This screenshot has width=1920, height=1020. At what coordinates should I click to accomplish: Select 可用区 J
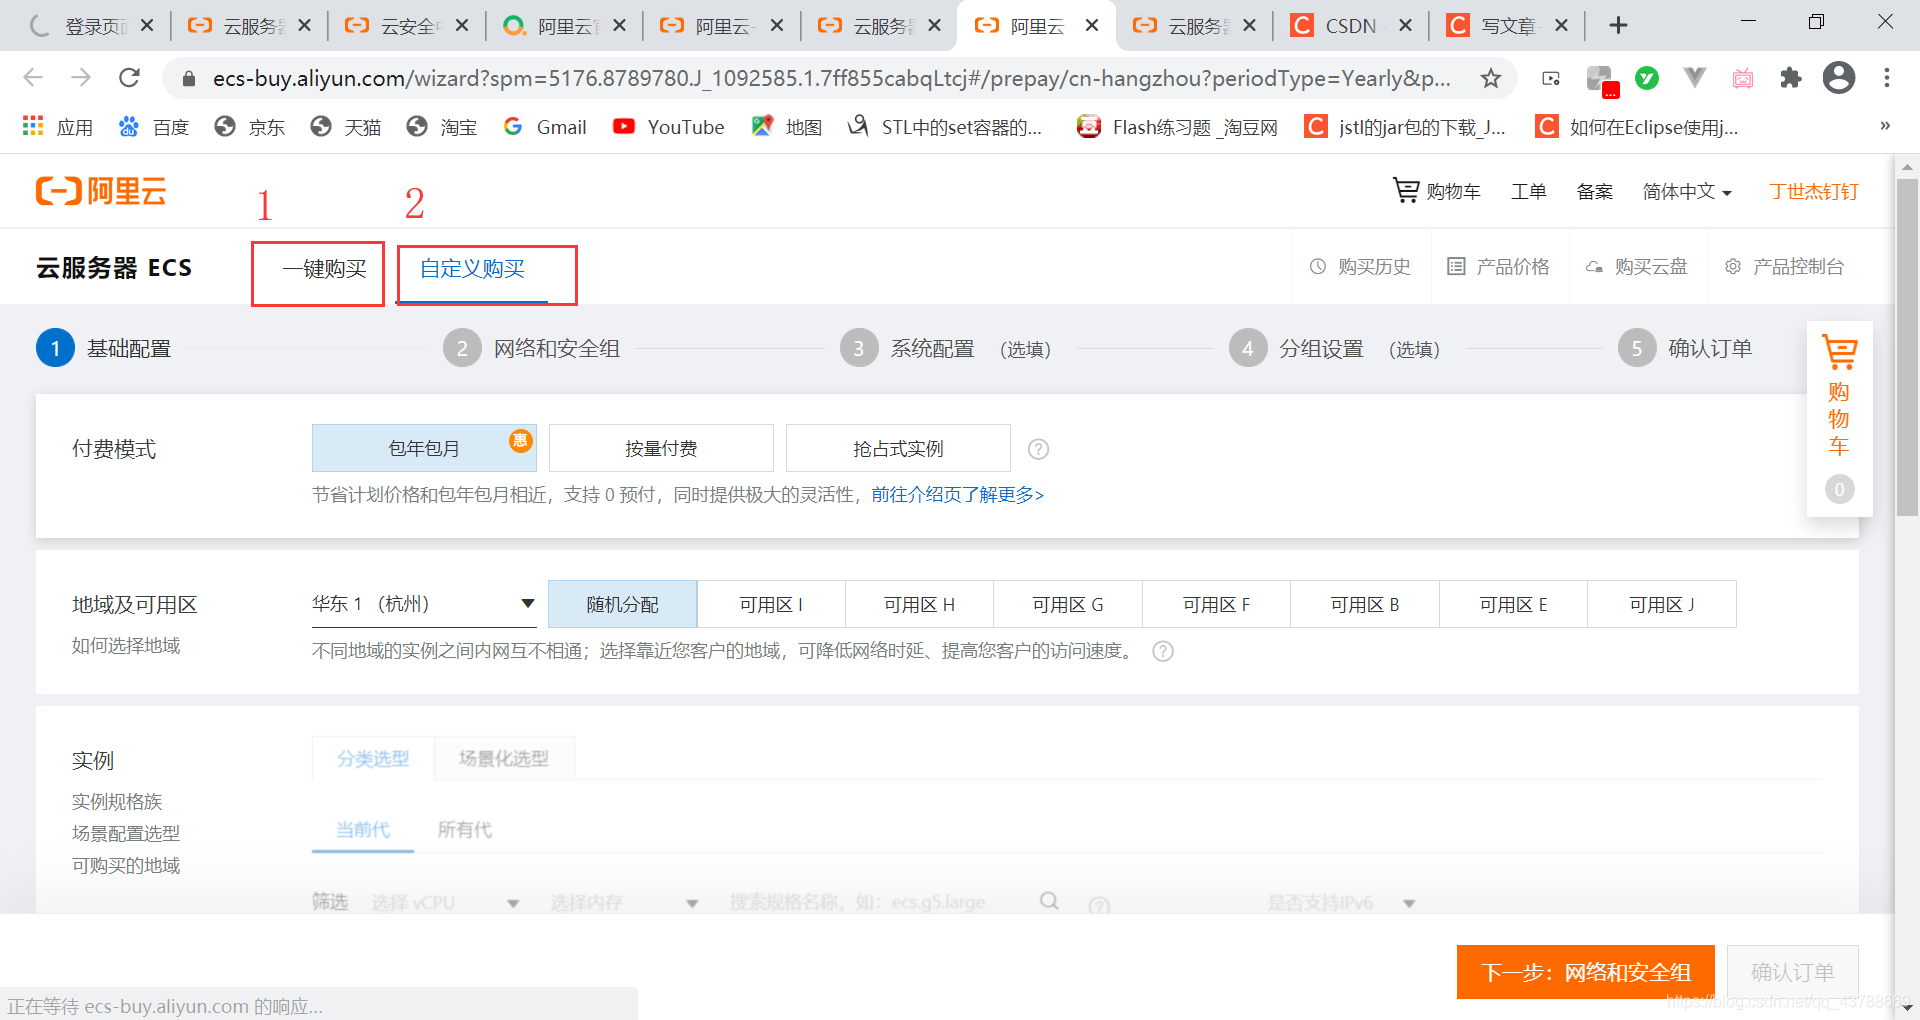coord(1662,604)
